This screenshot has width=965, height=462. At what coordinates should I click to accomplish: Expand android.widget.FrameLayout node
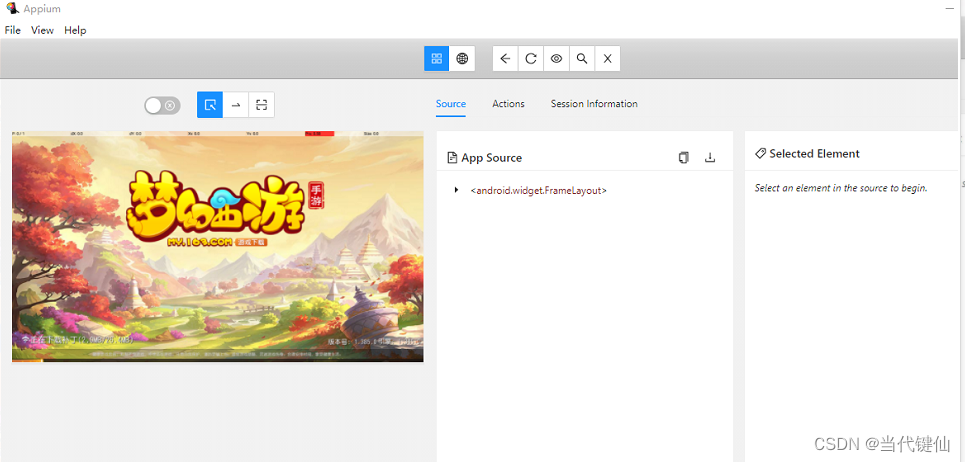pyautogui.click(x=456, y=190)
